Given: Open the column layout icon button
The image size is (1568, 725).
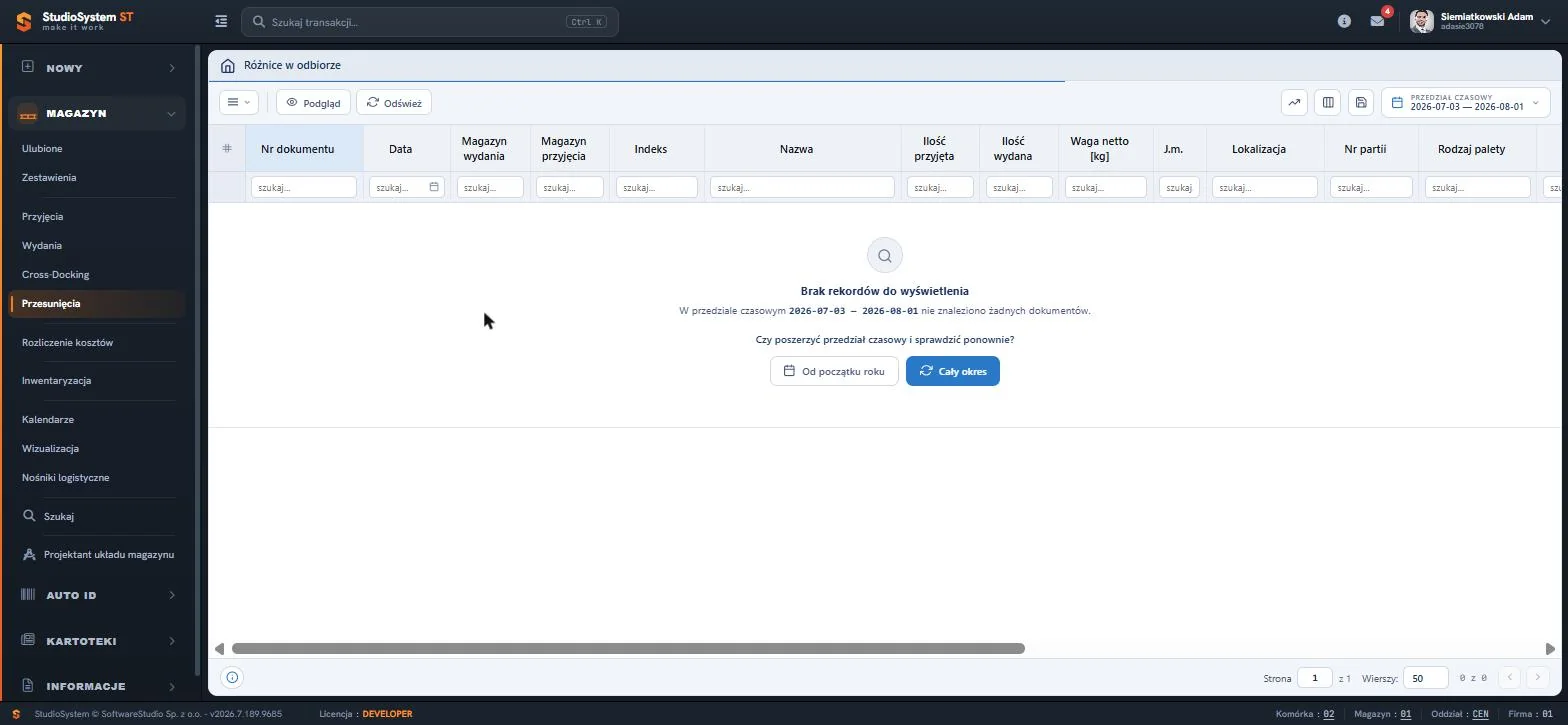Looking at the screenshot, I should (1327, 102).
